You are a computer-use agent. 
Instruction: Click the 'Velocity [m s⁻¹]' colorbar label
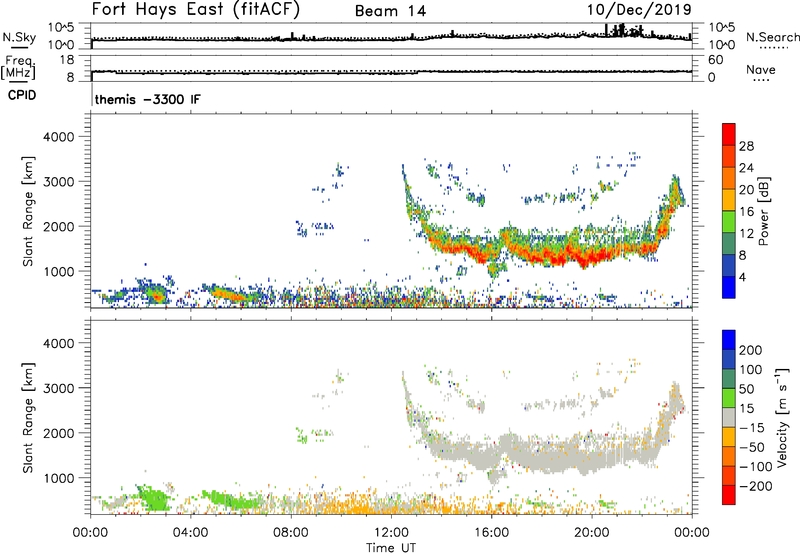782,417
